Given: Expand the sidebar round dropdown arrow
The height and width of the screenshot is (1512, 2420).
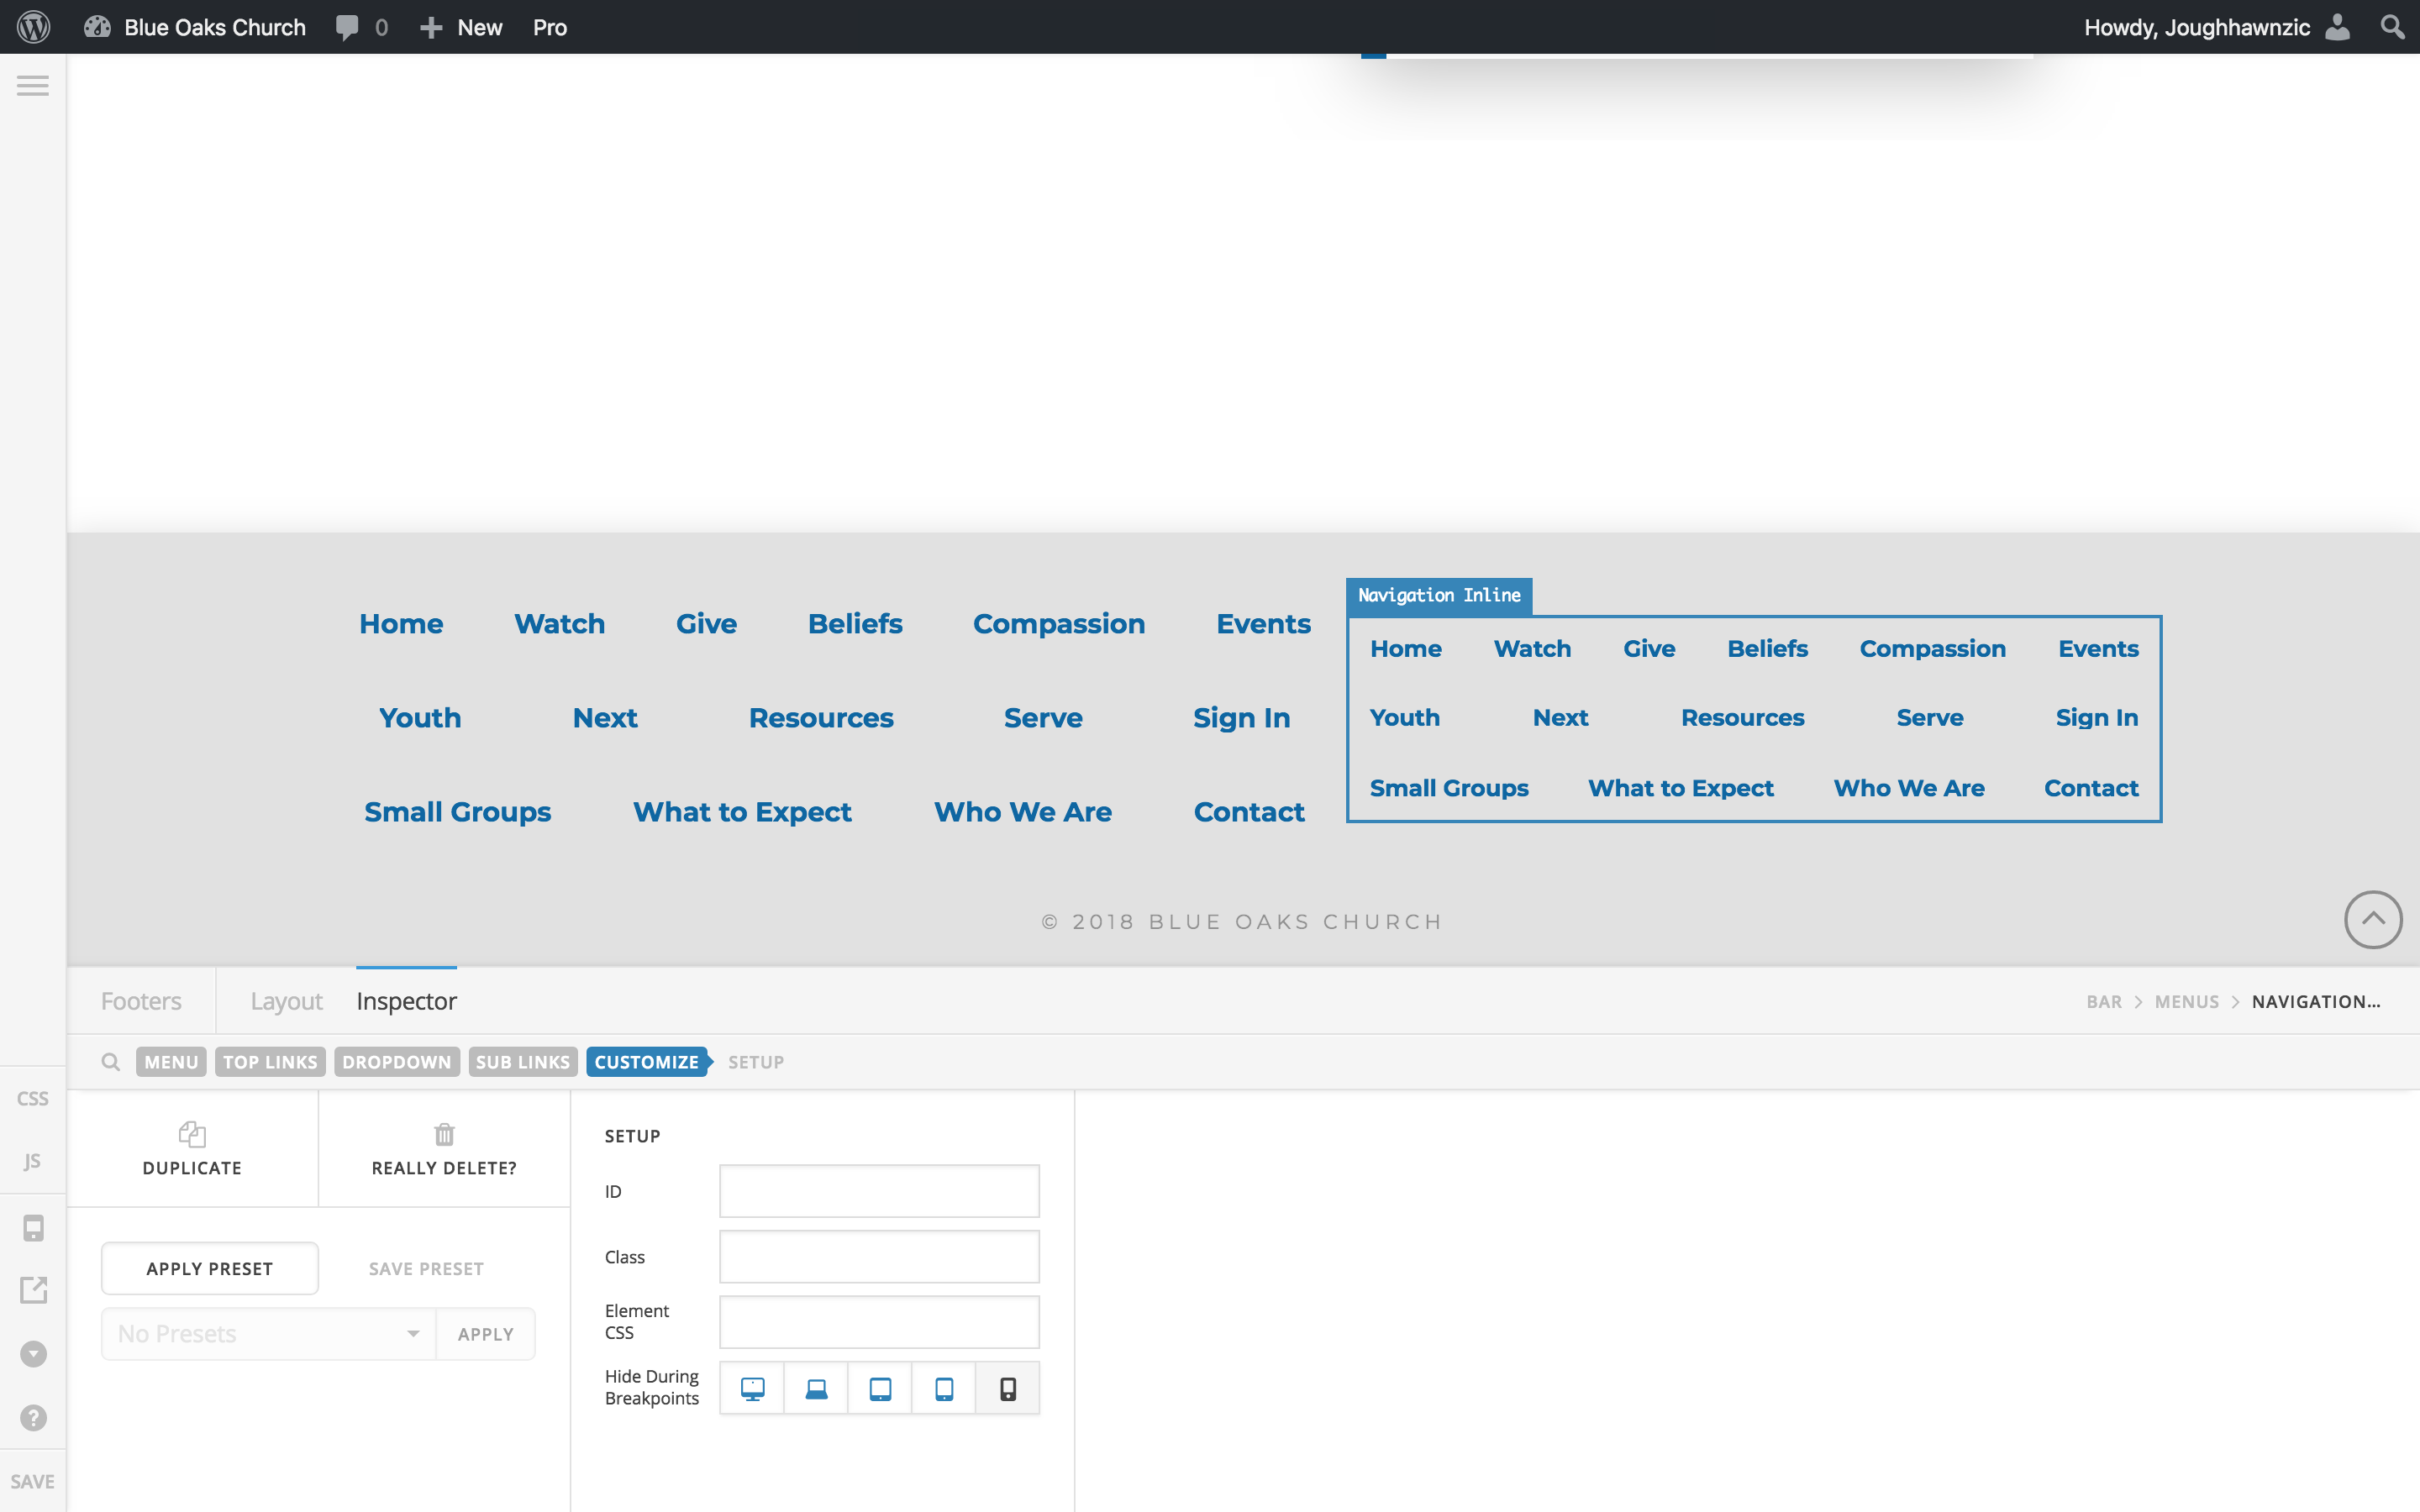Looking at the screenshot, I should pyautogui.click(x=33, y=1354).
